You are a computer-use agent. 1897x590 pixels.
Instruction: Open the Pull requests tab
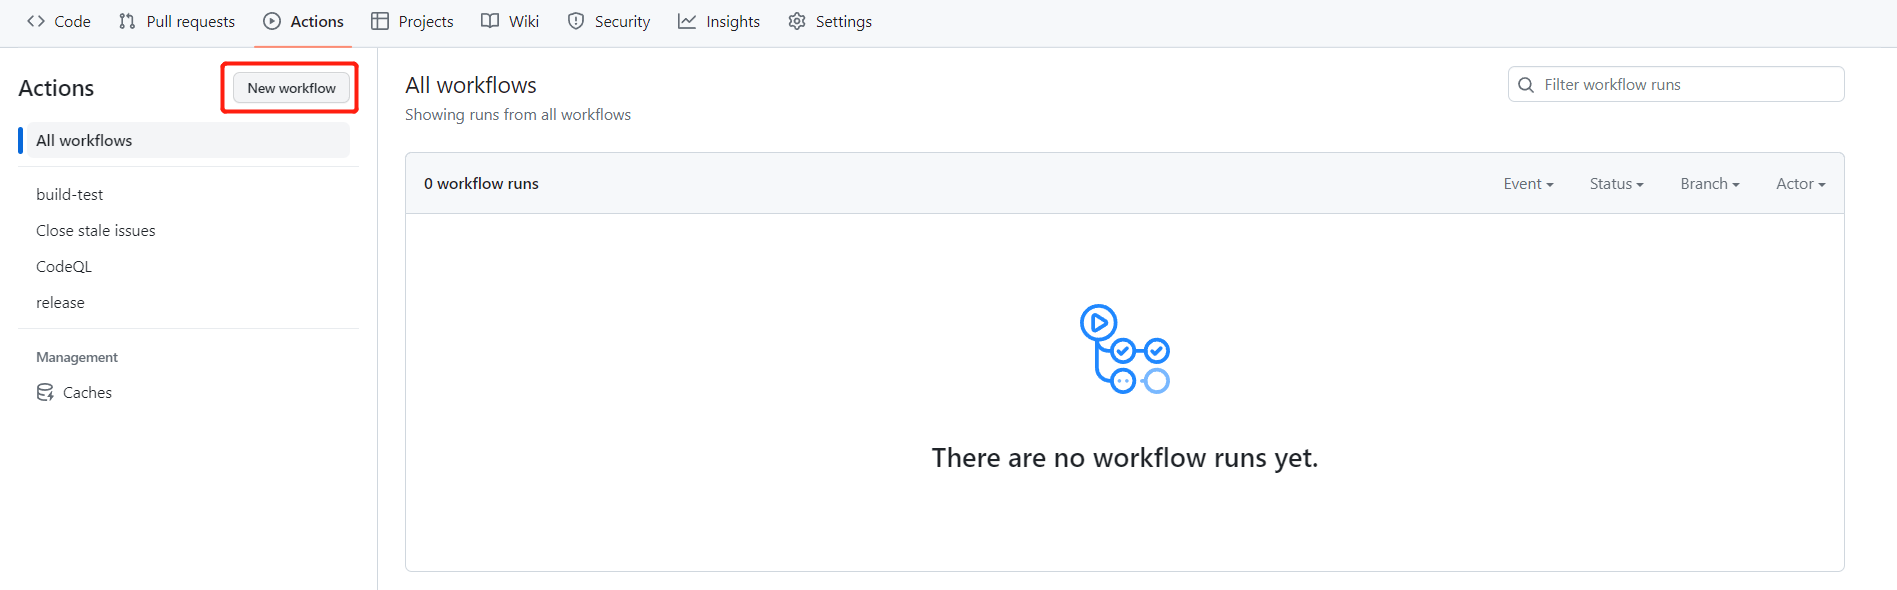177,21
